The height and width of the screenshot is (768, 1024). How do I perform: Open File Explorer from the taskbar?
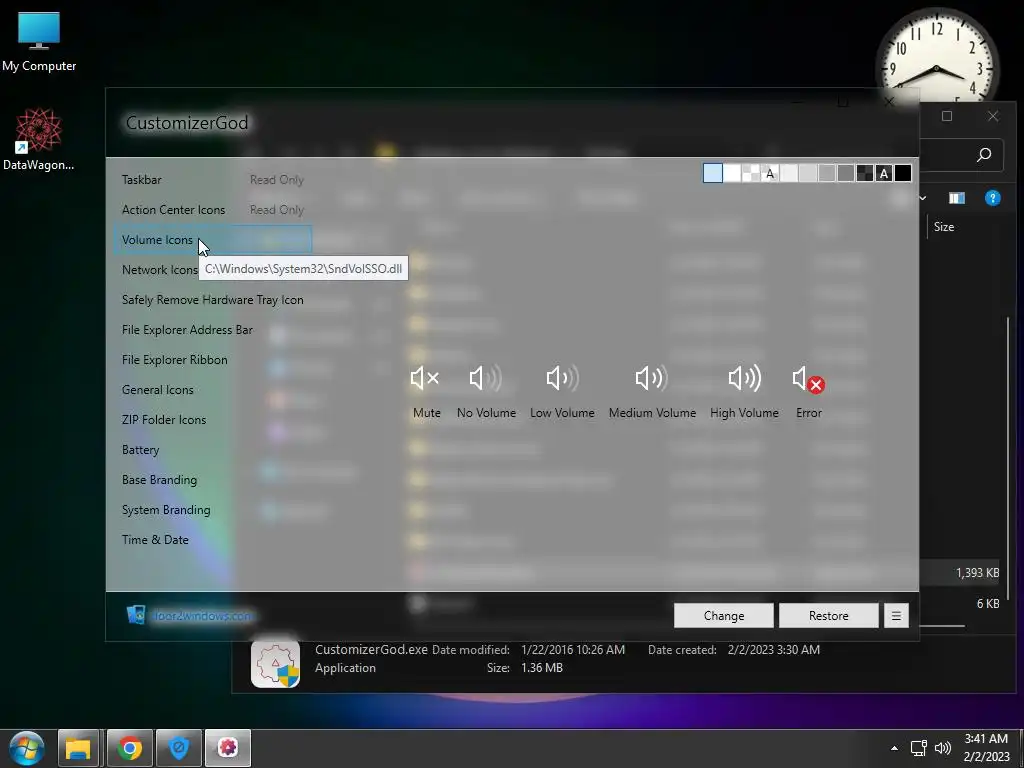(x=78, y=748)
